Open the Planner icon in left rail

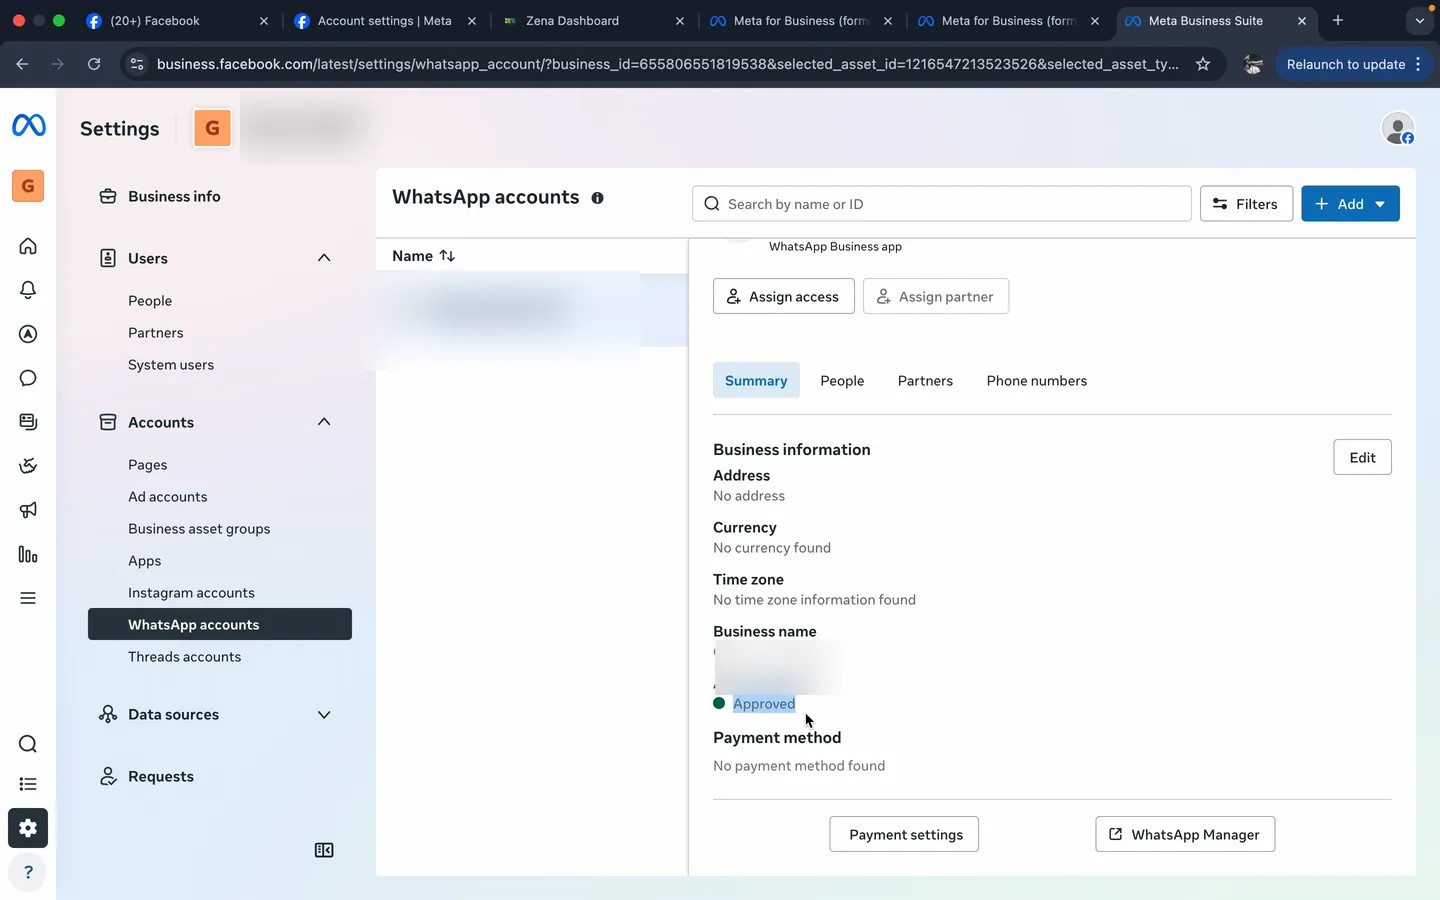click(x=28, y=466)
